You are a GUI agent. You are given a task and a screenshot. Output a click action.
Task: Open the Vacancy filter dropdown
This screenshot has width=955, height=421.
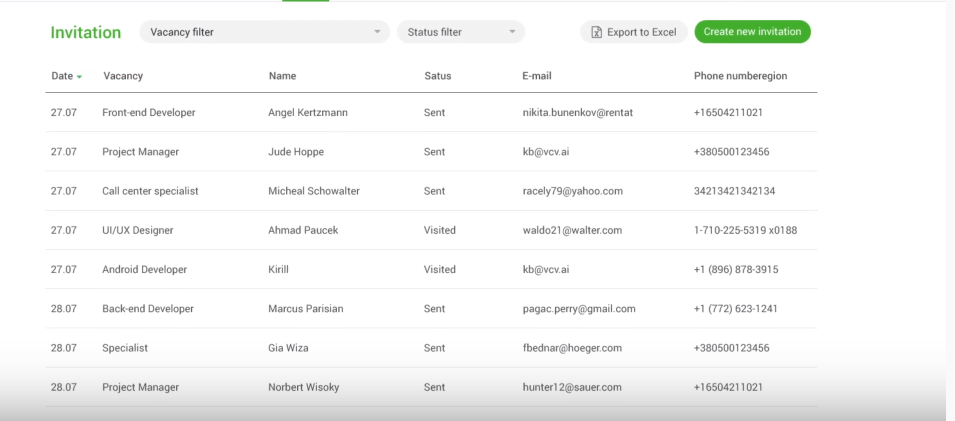[264, 32]
